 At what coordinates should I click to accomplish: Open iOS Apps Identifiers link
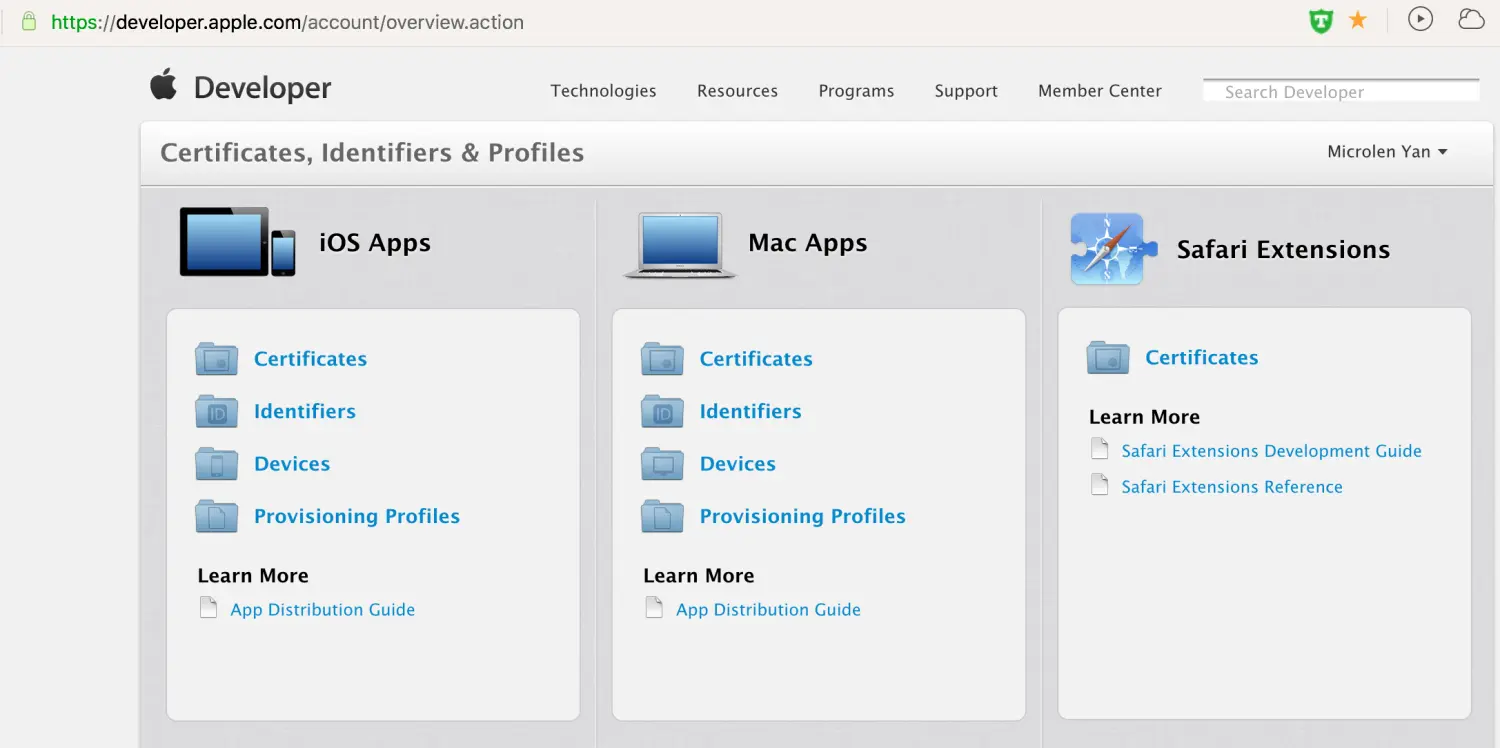[x=305, y=411]
